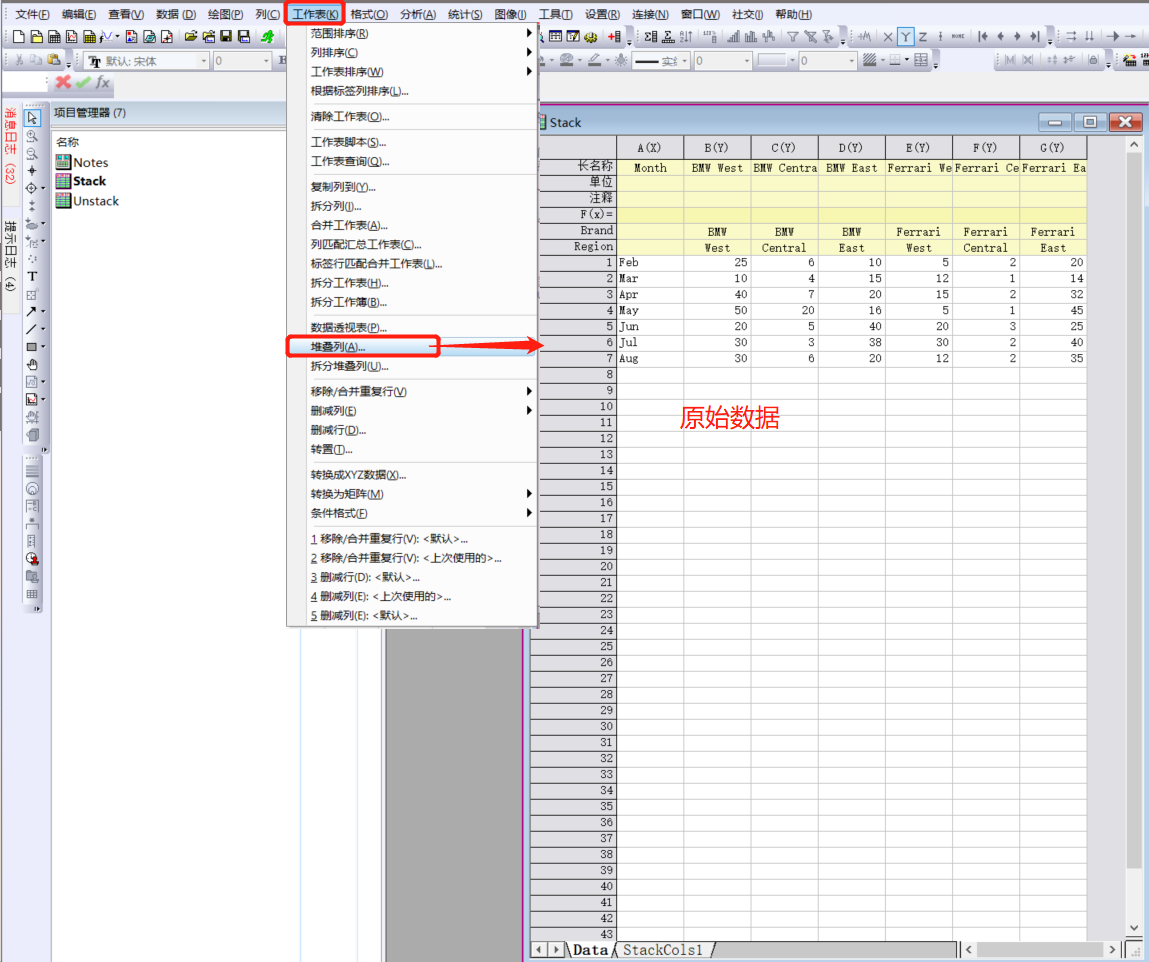Image resolution: width=1149 pixels, height=962 pixels.
Task: Create a new graph window from the toolbar
Action: click(x=72, y=36)
